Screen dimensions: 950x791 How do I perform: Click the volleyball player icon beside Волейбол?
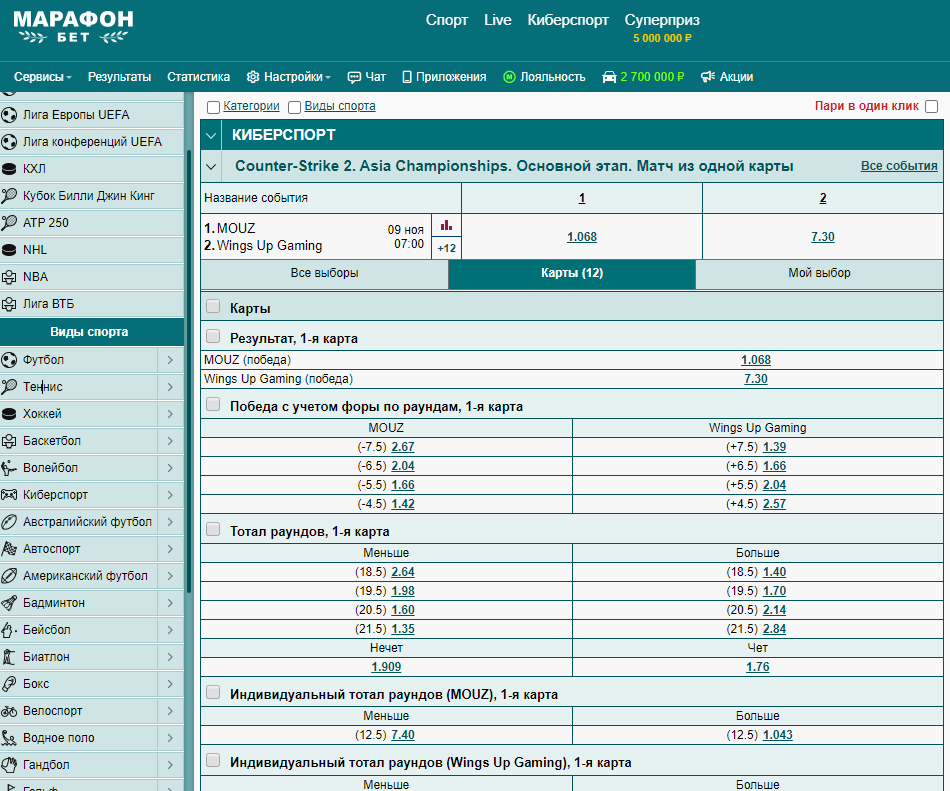point(9,468)
